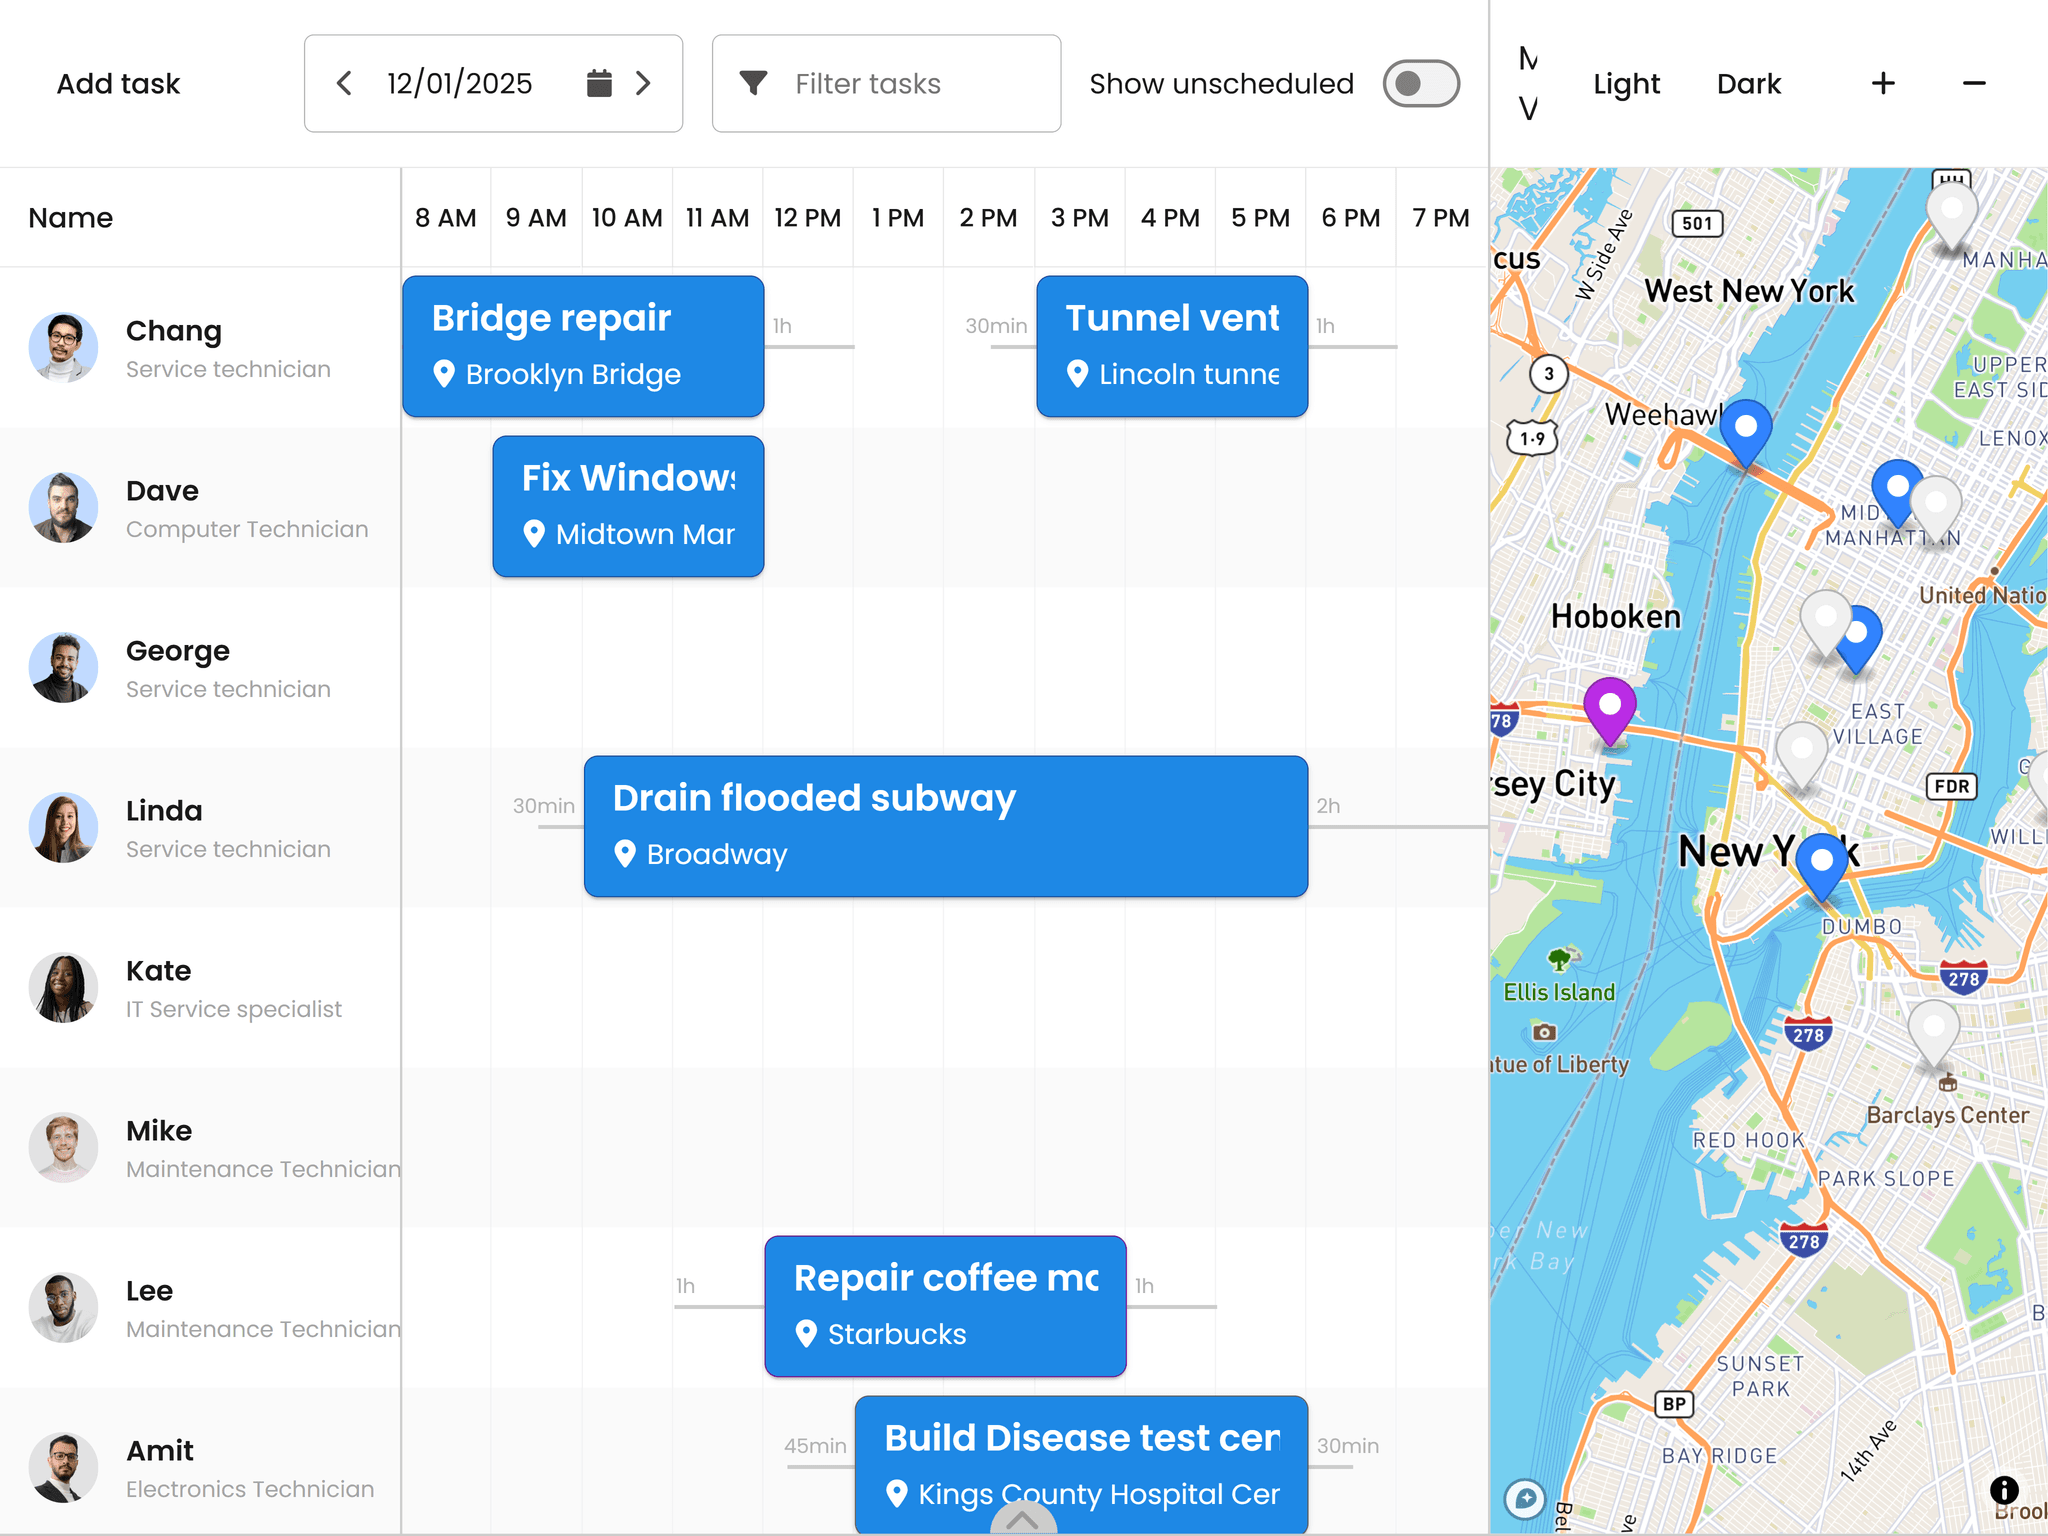2048x1536 pixels.
Task: Click the Starbucks pin in Repair coffee task
Action: pyautogui.click(x=806, y=1334)
